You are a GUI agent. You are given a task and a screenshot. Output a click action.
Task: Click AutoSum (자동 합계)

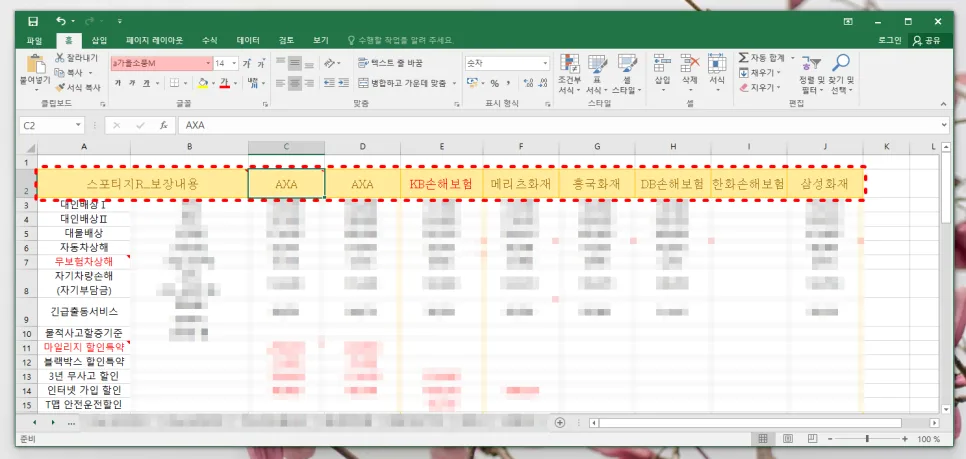point(762,58)
